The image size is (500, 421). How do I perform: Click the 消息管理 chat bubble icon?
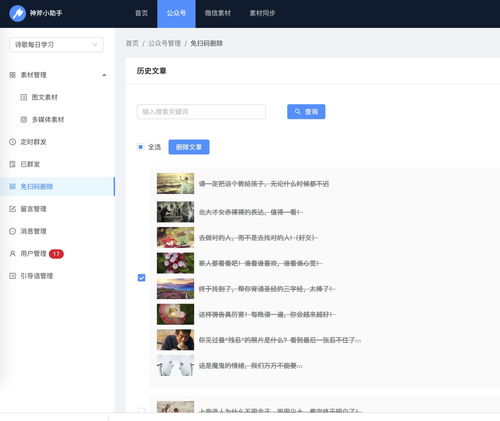pos(12,231)
